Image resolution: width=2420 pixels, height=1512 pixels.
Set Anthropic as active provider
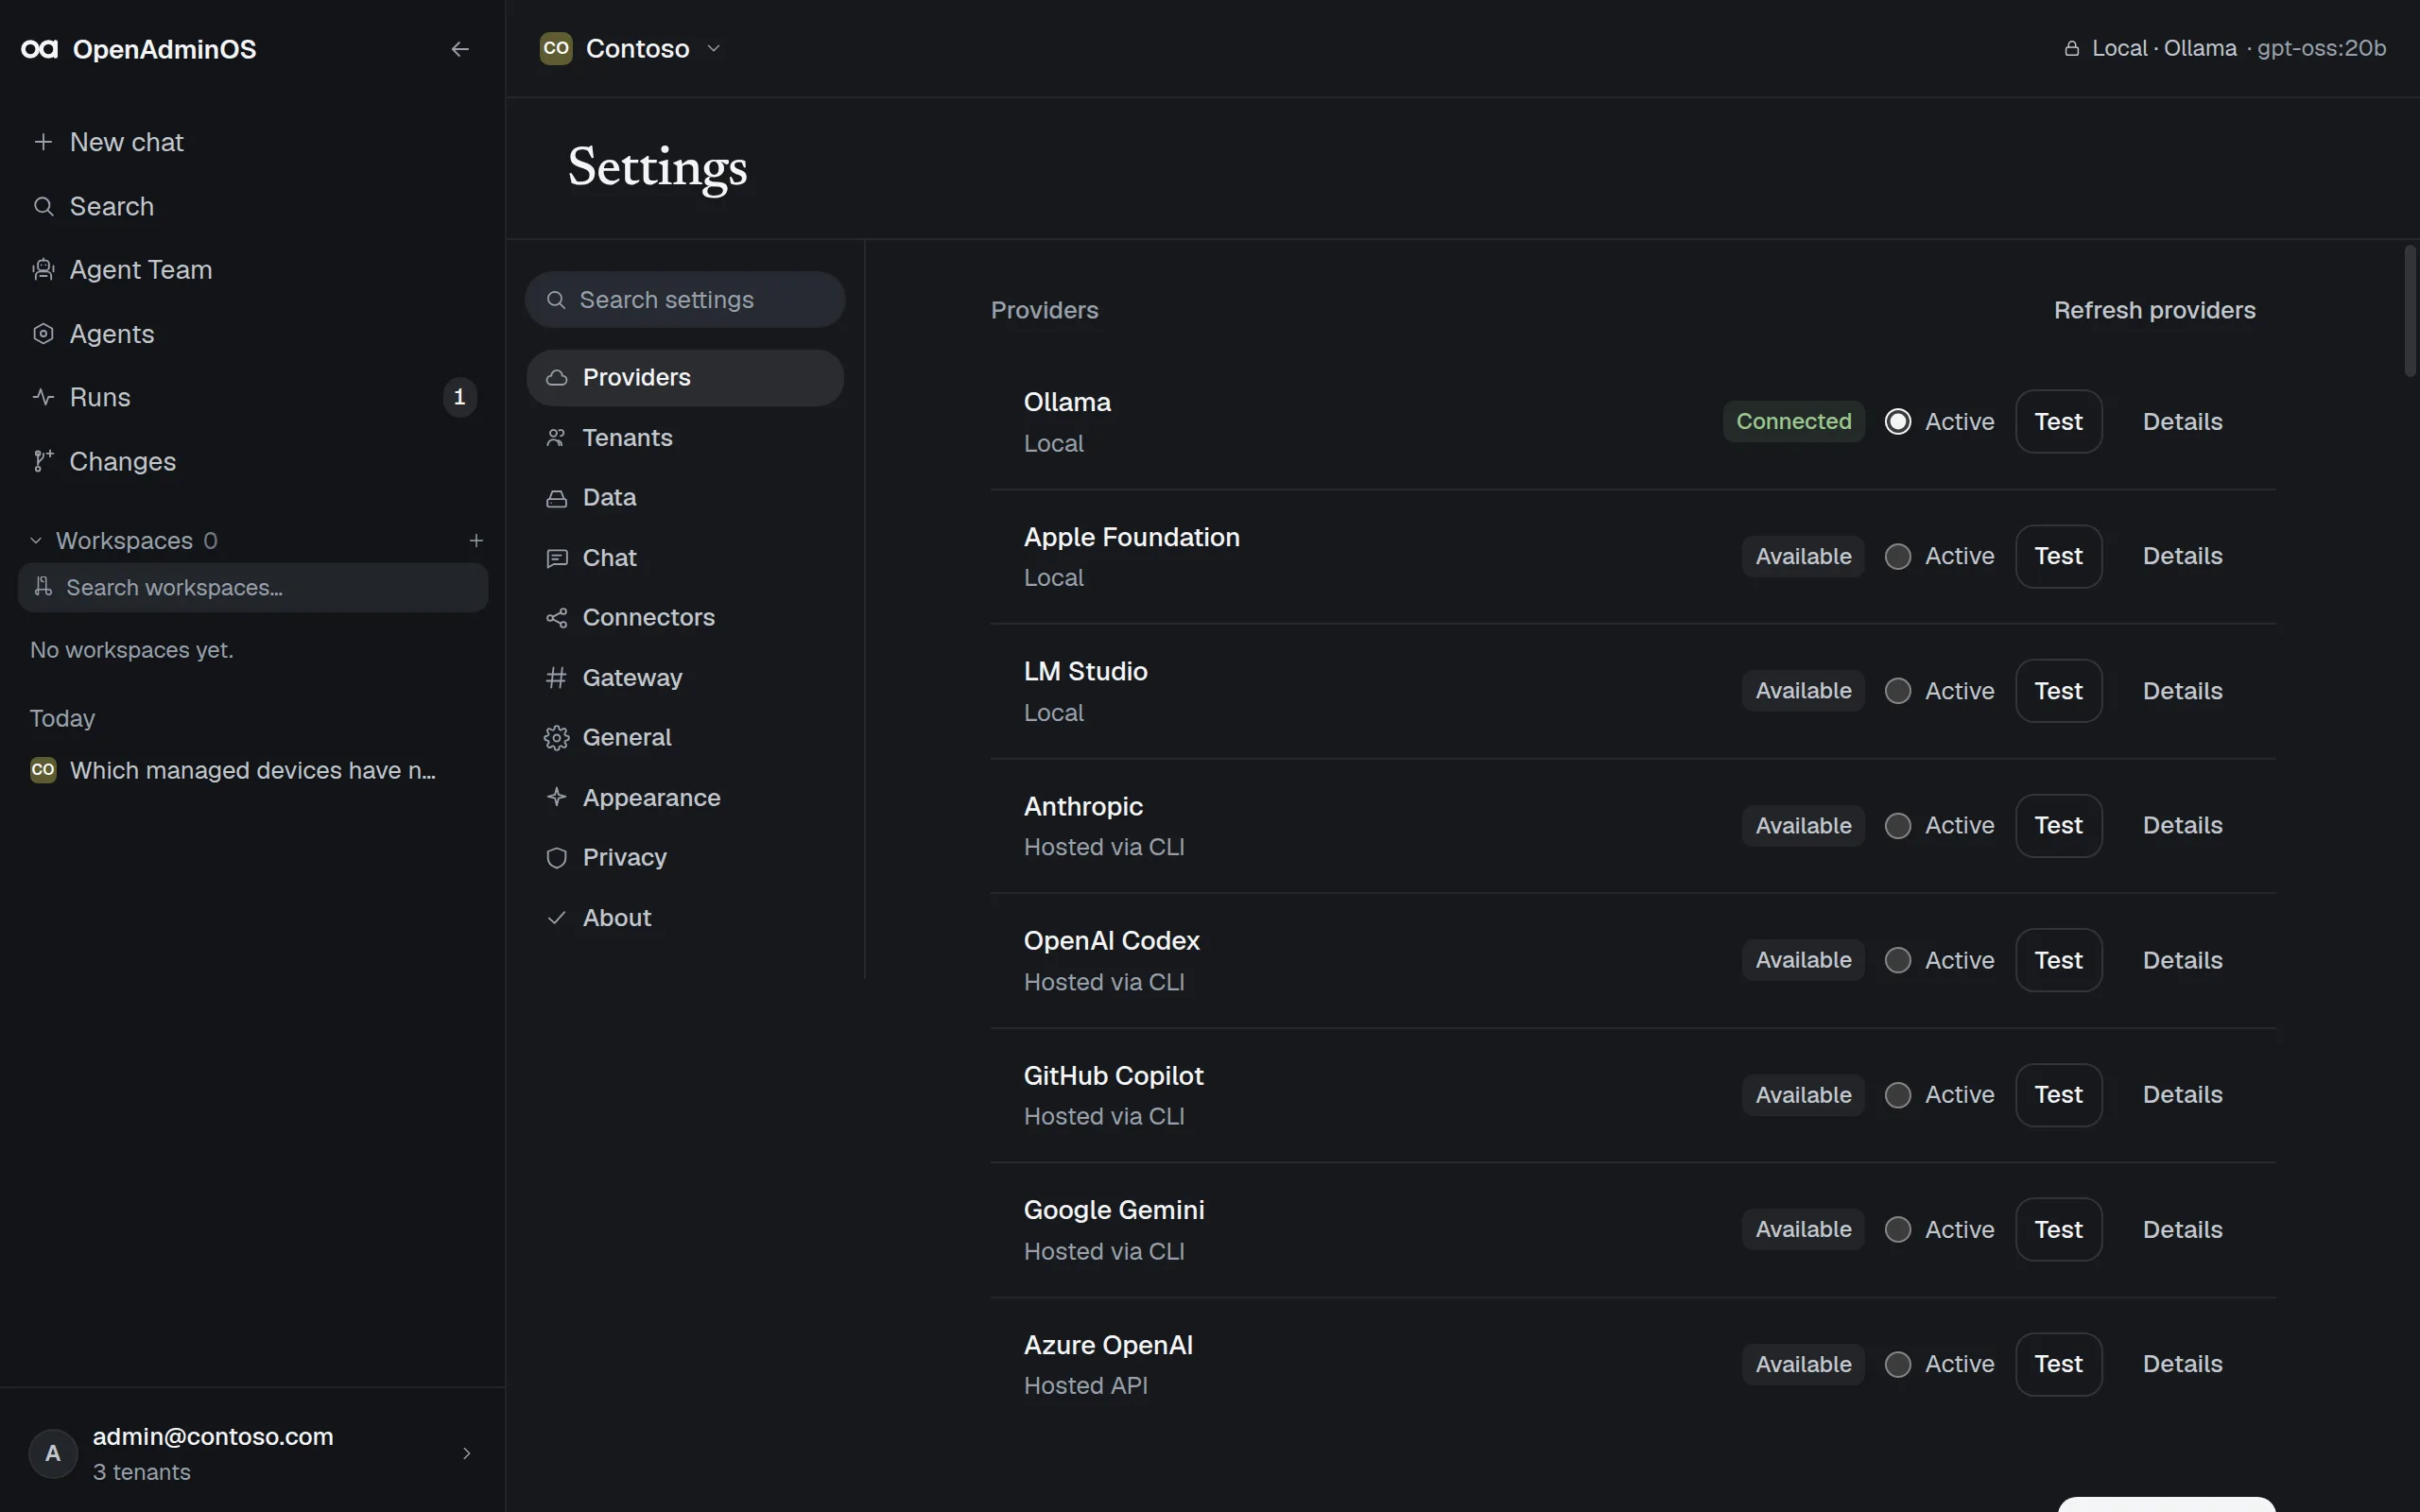point(1898,826)
